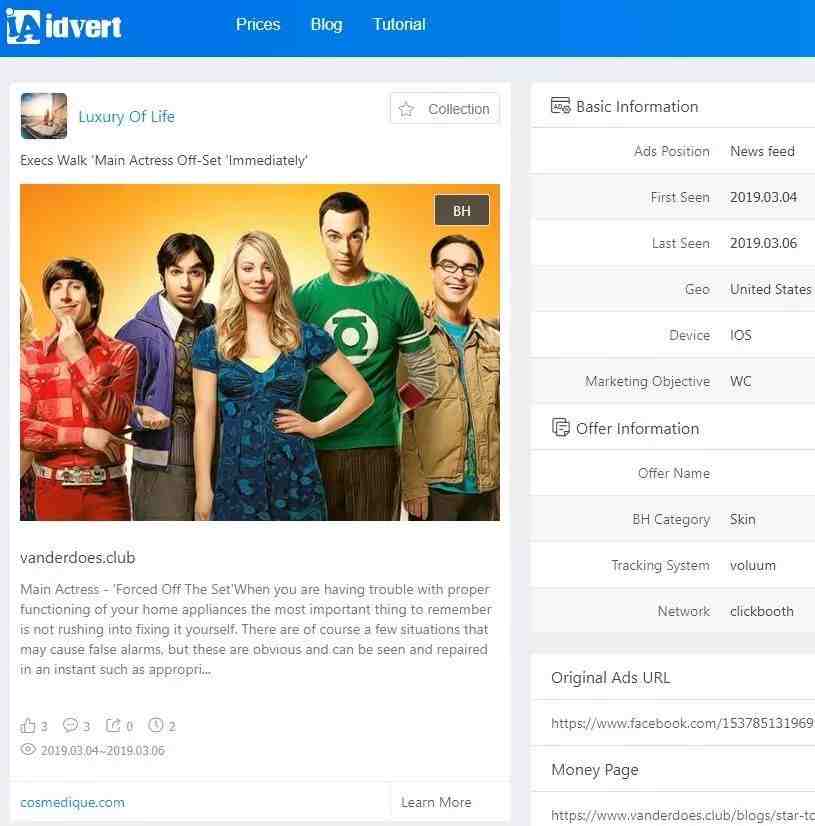
Task: Click the thumbs-up likes icon
Action: click(27, 725)
